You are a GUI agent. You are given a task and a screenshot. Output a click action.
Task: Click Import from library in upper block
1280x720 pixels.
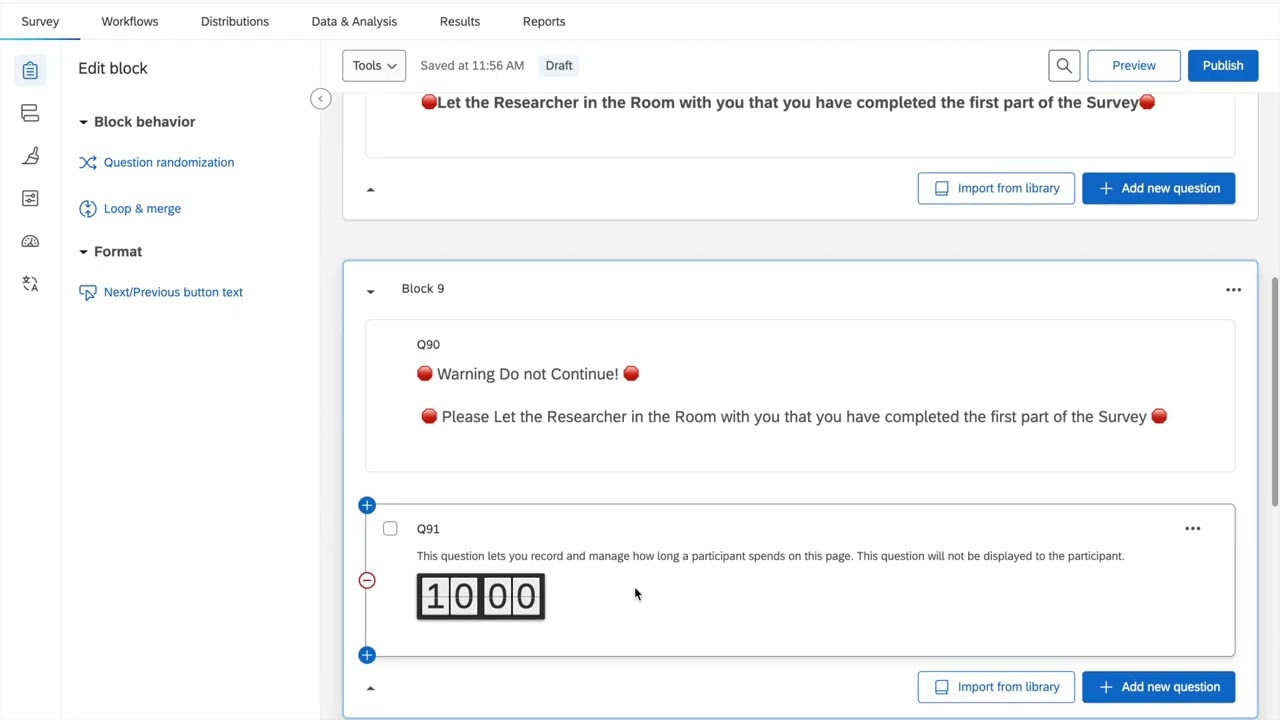point(996,188)
